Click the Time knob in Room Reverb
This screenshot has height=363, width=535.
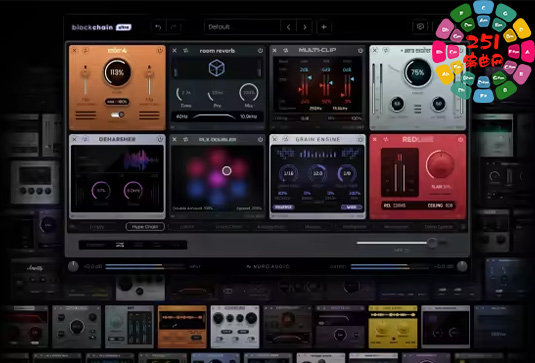pyautogui.click(x=186, y=93)
